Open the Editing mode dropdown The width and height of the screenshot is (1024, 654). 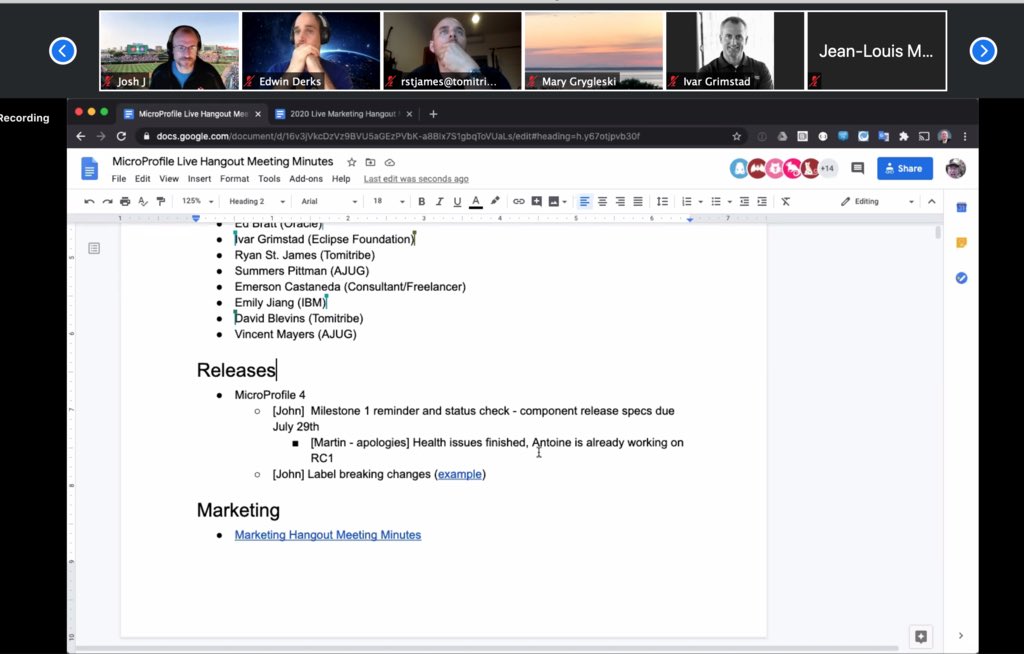[876, 201]
